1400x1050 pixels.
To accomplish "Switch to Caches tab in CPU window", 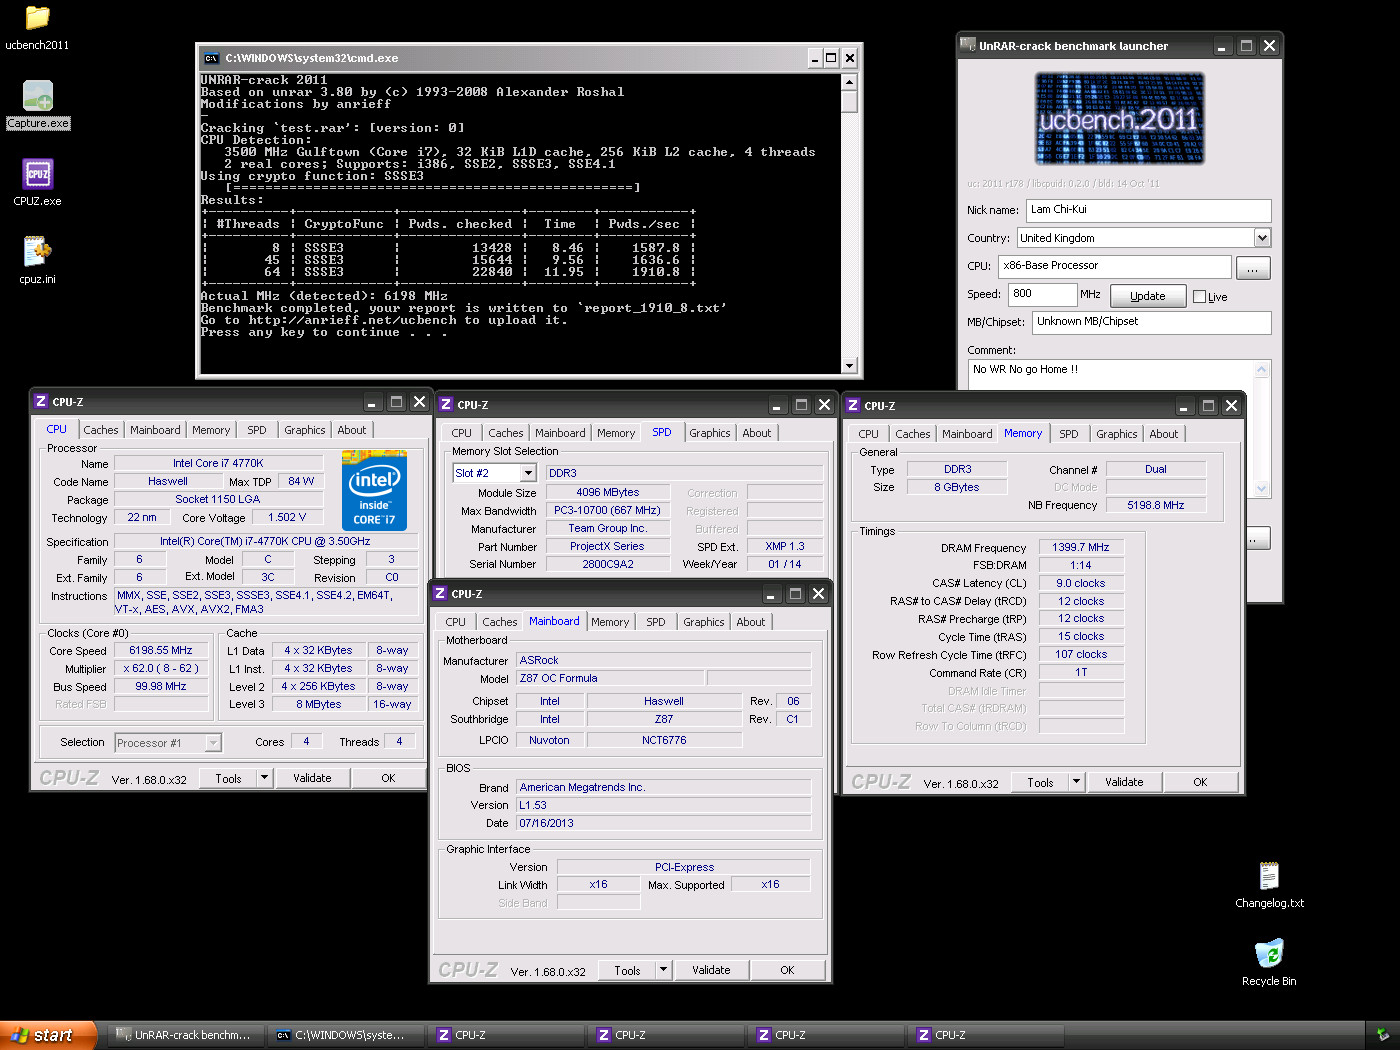I will [x=101, y=430].
